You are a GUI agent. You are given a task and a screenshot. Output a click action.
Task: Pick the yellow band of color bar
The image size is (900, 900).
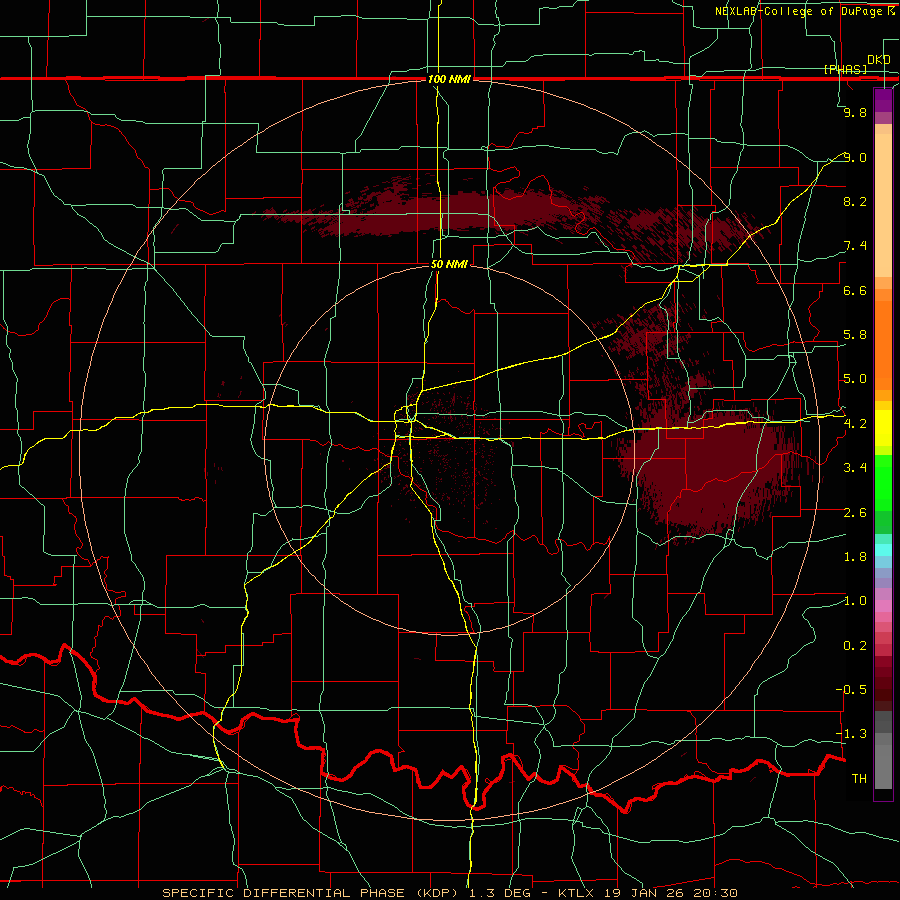[x=883, y=428]
